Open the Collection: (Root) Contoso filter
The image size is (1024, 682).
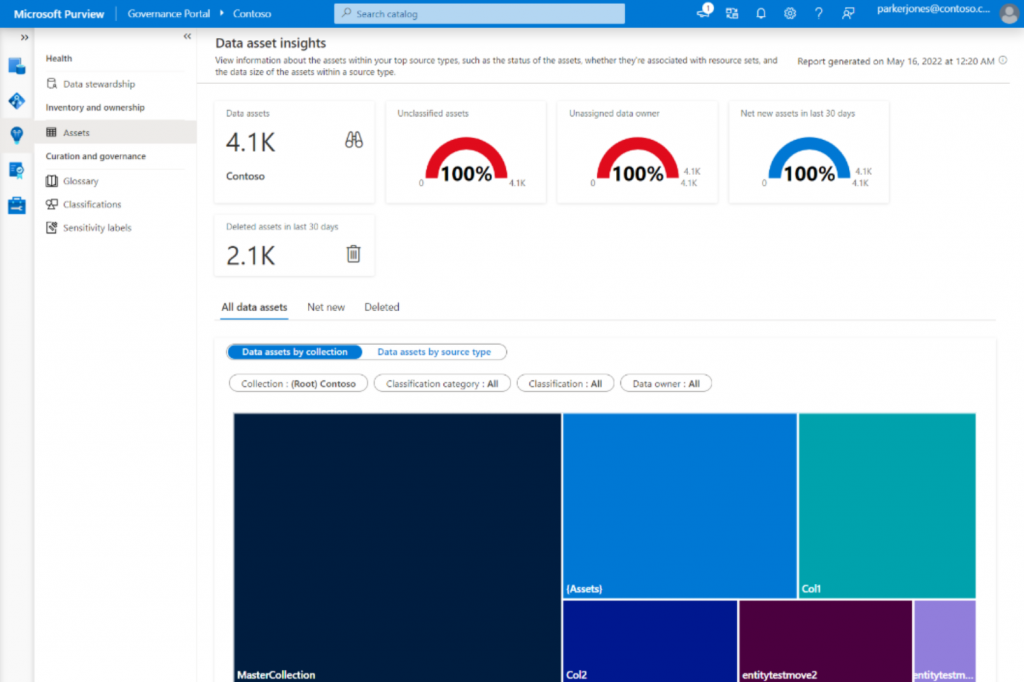[x=298, y=383]
